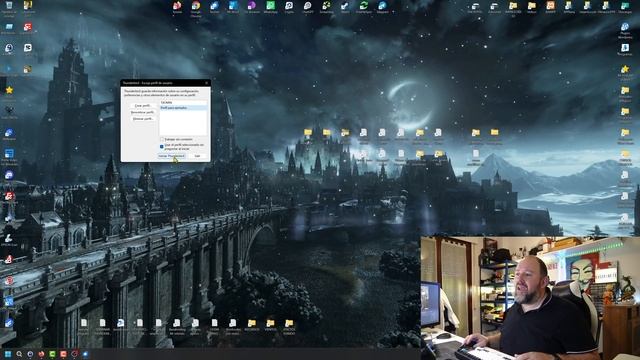Open the green WhatsApp desktop shortcut
This screenshot has width=640, height=360.
pos(270,6)
